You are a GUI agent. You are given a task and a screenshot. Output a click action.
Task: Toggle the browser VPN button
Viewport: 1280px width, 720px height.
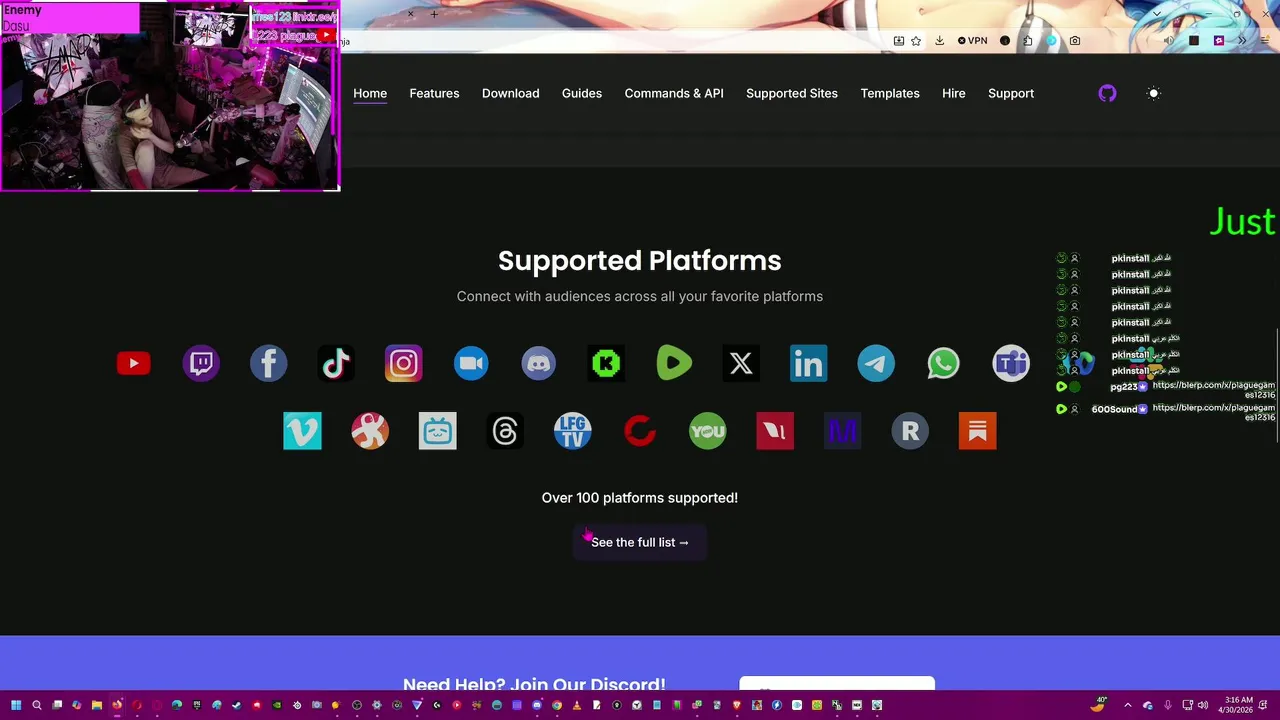[972, 41]
